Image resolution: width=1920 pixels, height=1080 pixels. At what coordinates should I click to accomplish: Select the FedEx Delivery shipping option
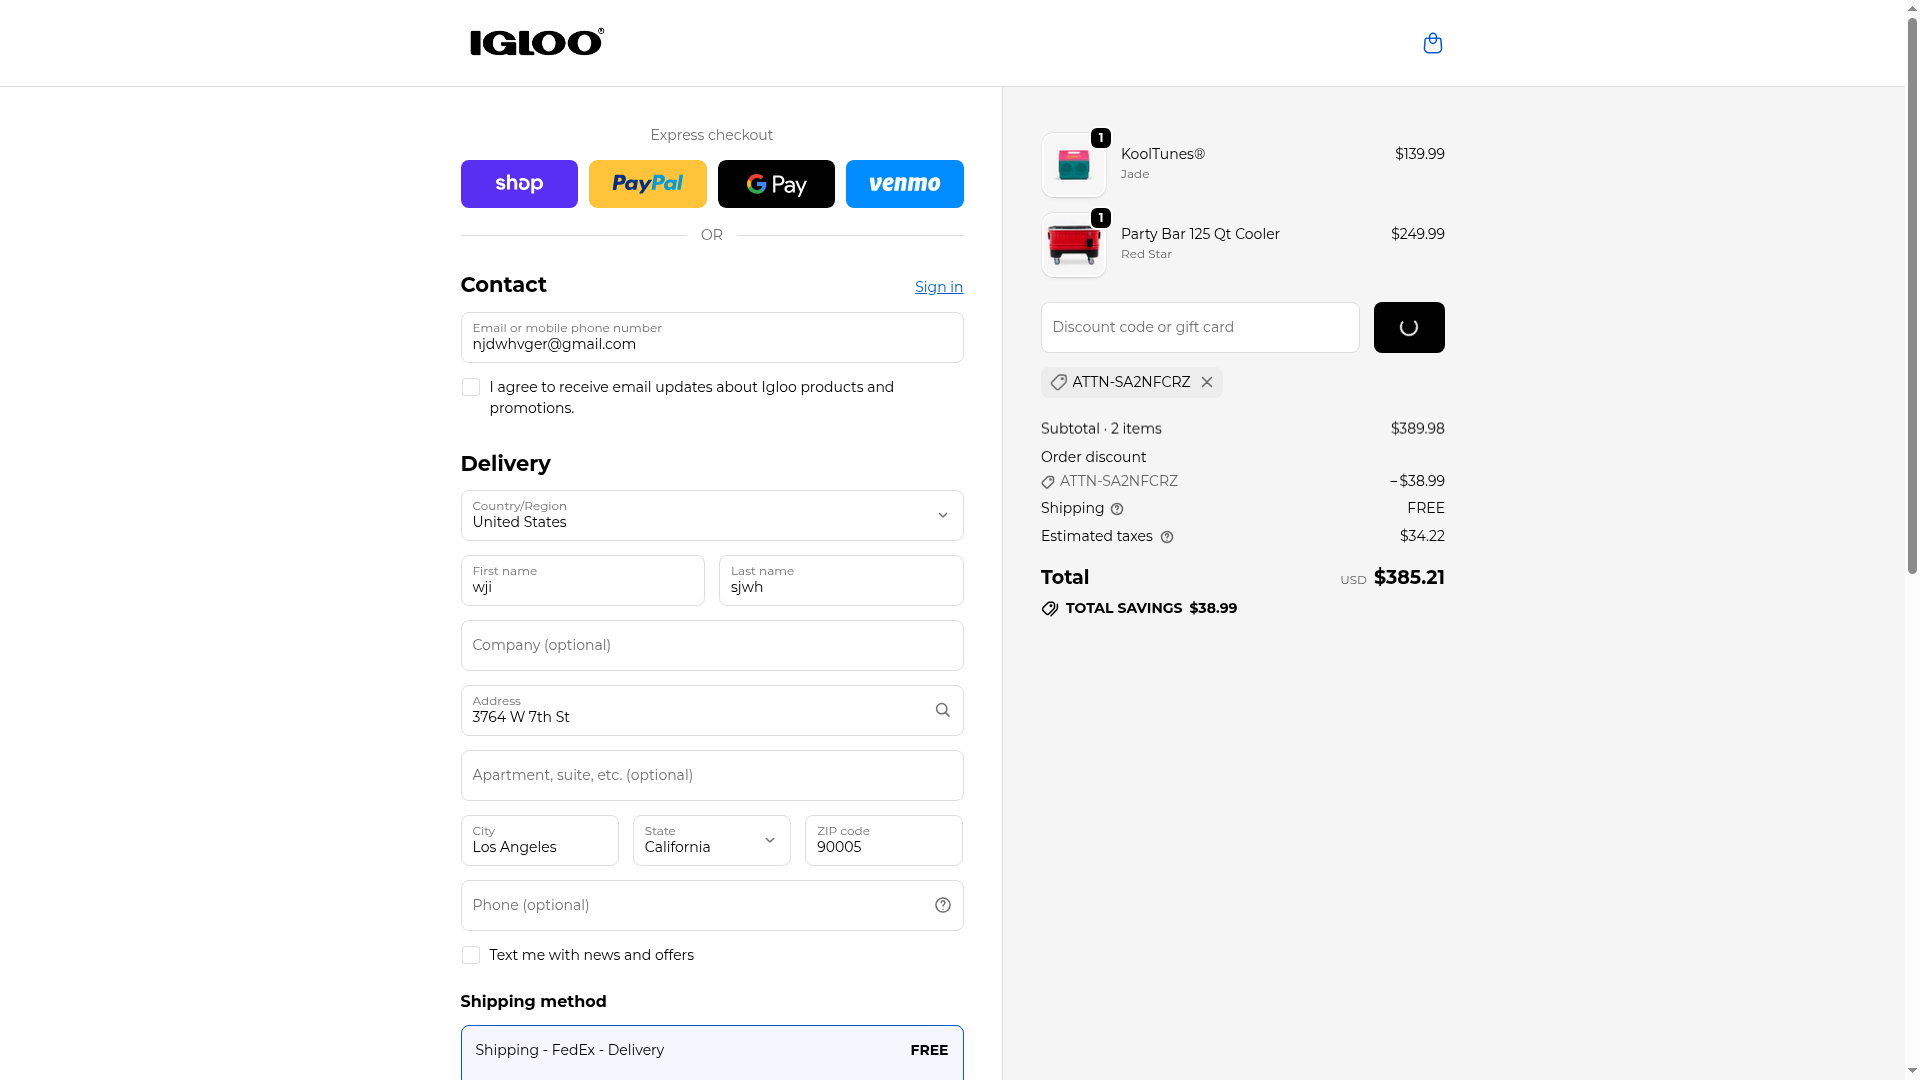711,1050
